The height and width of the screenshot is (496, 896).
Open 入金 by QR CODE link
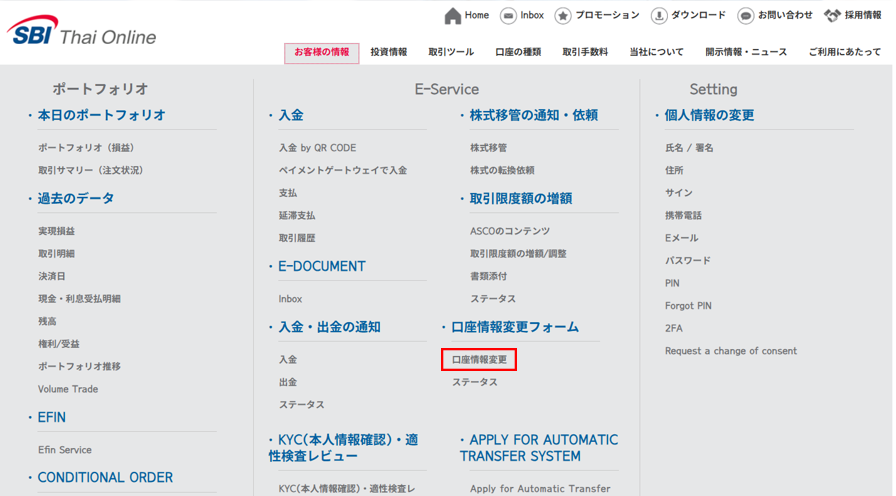pos(317,147)
